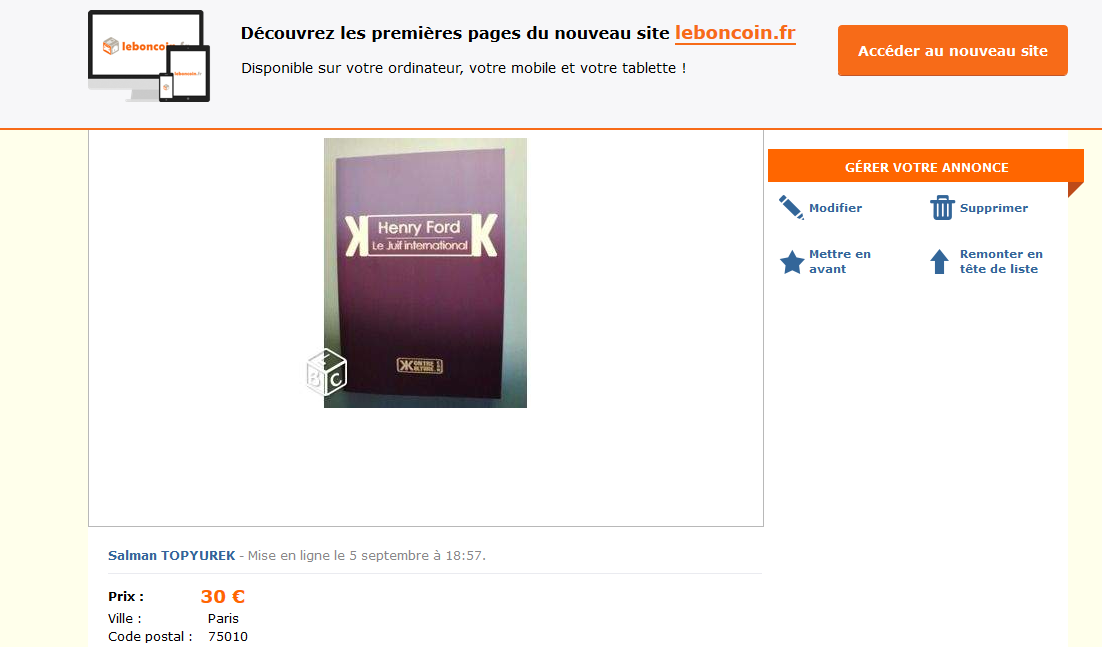Click the GÉRER VOTRE ANNONCE header
1102x647 pixels.
click(x=926, y=167)
